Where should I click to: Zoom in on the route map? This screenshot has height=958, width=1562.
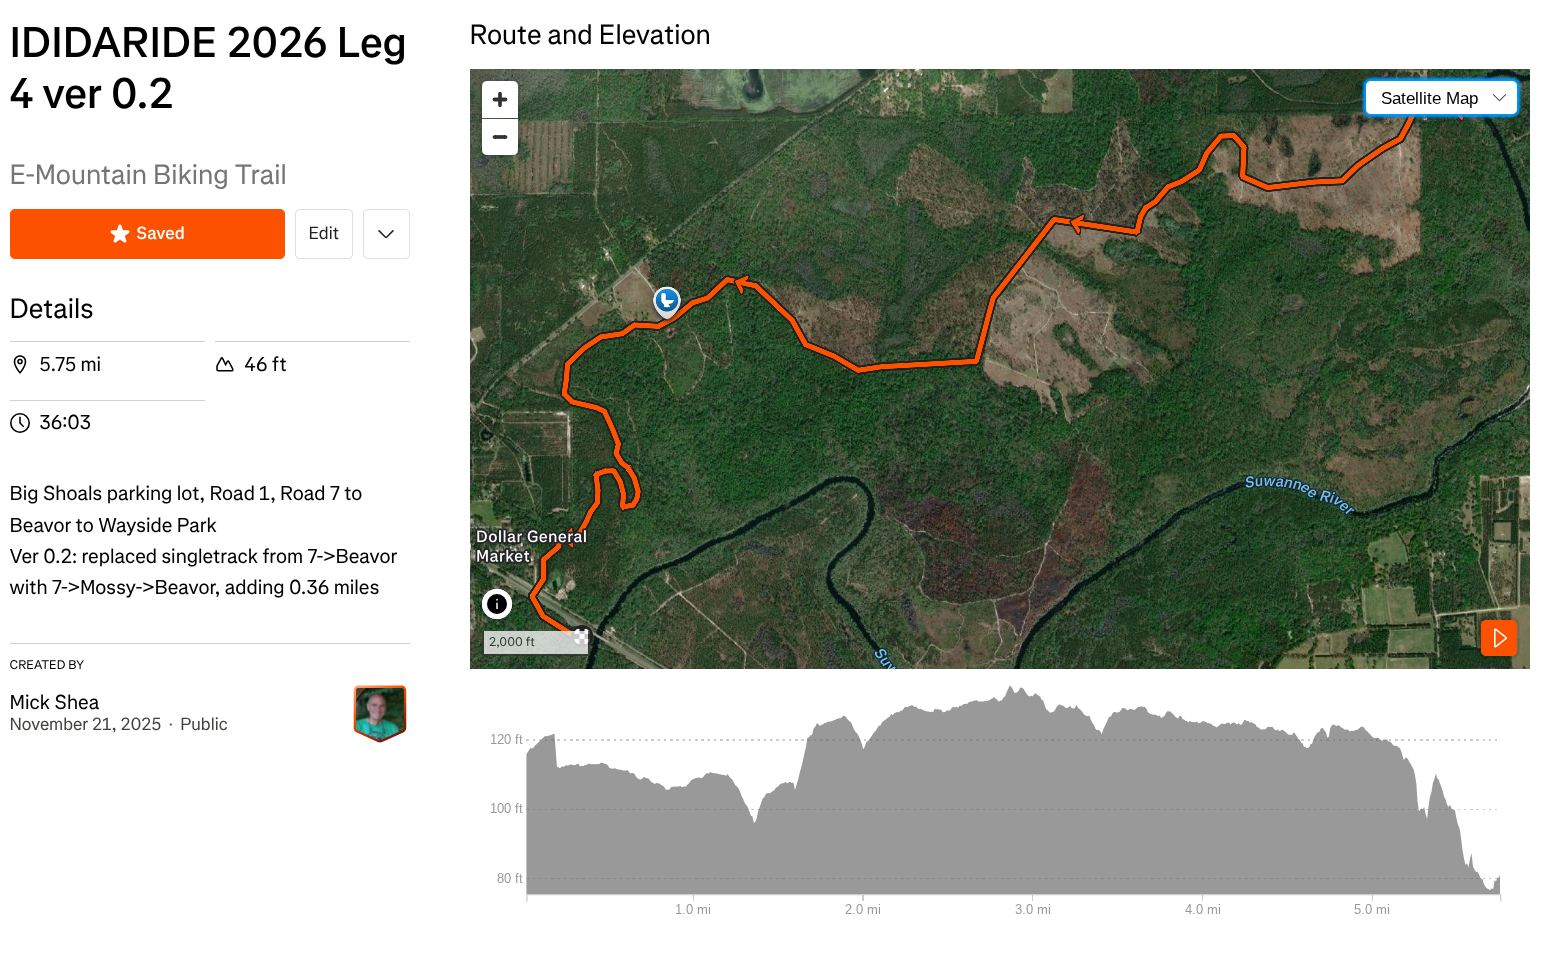500,100
